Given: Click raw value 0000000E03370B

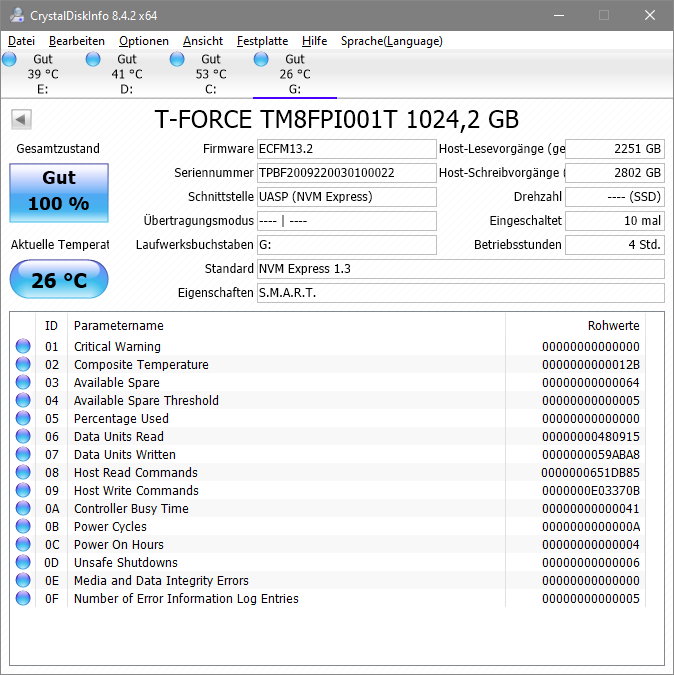Looking at the screenshot, I should pos(591,491).
